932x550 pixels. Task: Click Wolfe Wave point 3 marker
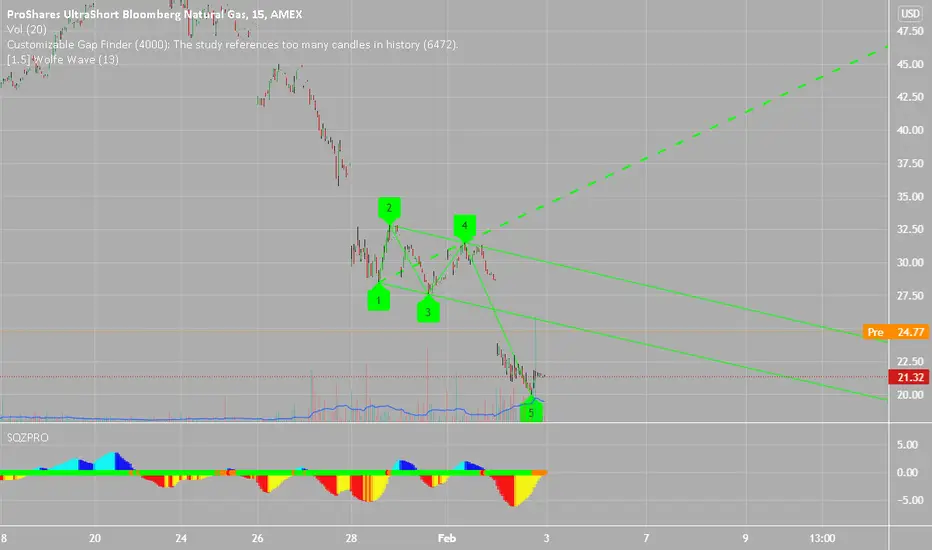point(428,310)
